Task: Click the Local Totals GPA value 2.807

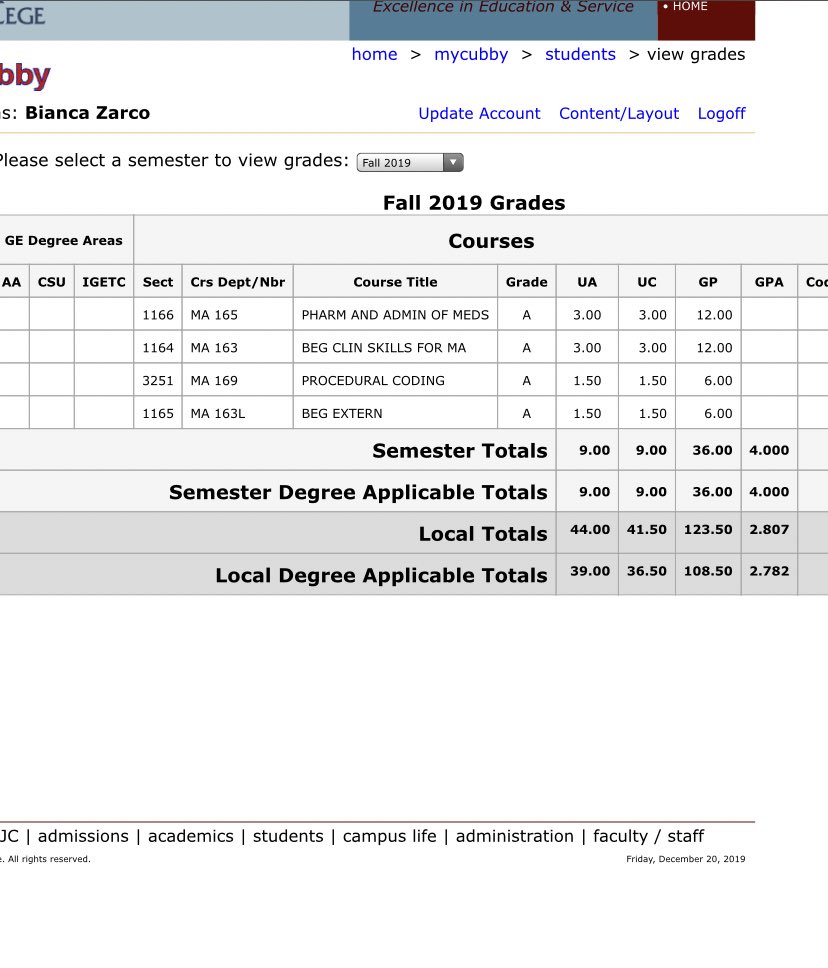Action: (x=769, y=529)
